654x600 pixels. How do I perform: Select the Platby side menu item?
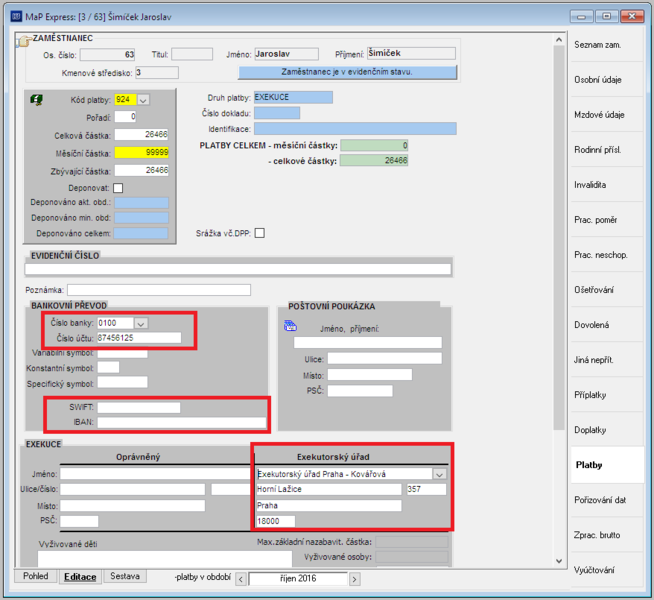(607, 465)
